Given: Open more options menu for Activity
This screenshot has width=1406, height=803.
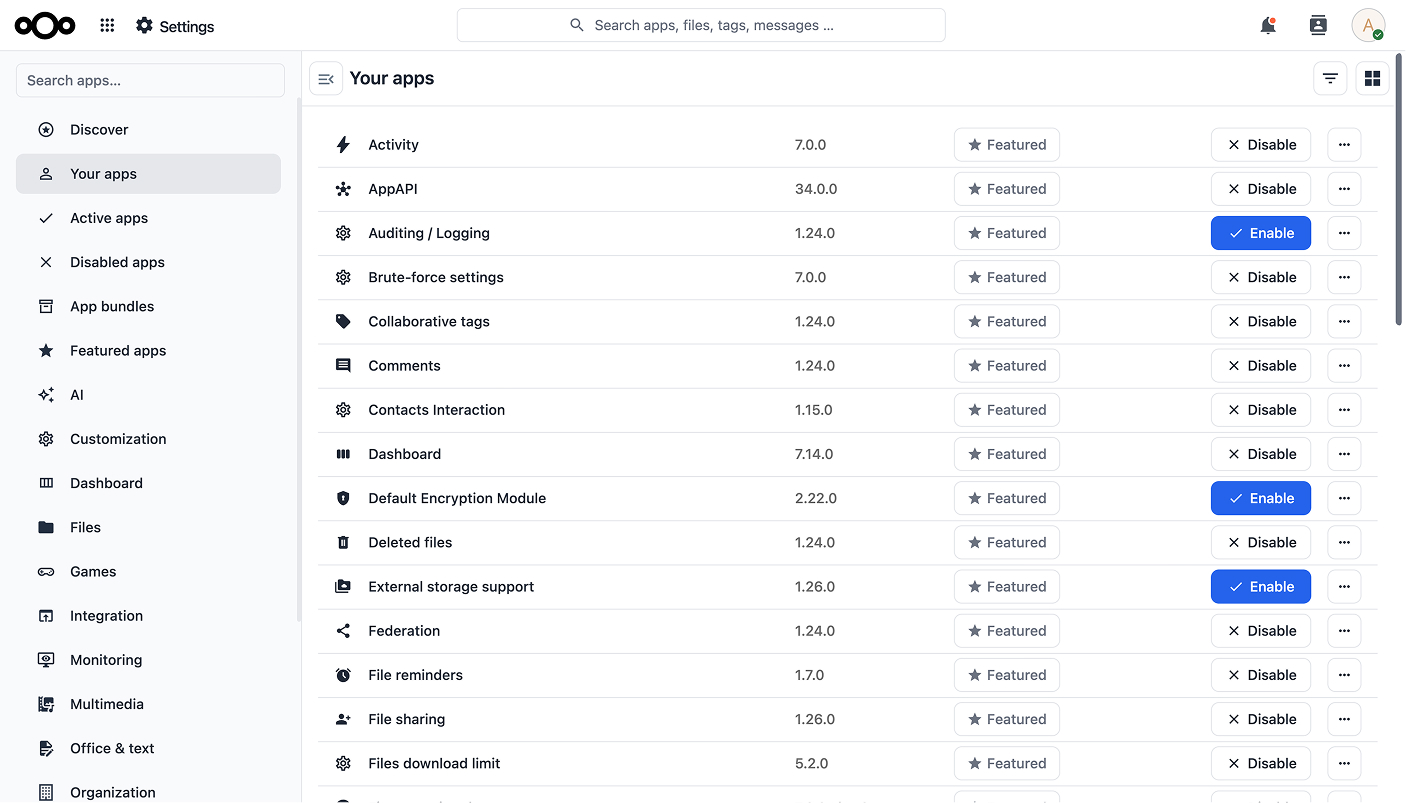Looking at the screenshot, I should [x=1344, y=145].
